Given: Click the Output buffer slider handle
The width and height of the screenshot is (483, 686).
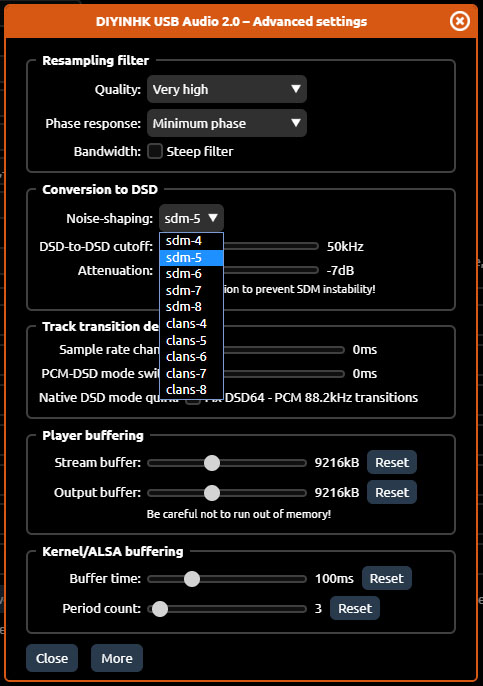Looking at the screenshot, I should [212, 493].
